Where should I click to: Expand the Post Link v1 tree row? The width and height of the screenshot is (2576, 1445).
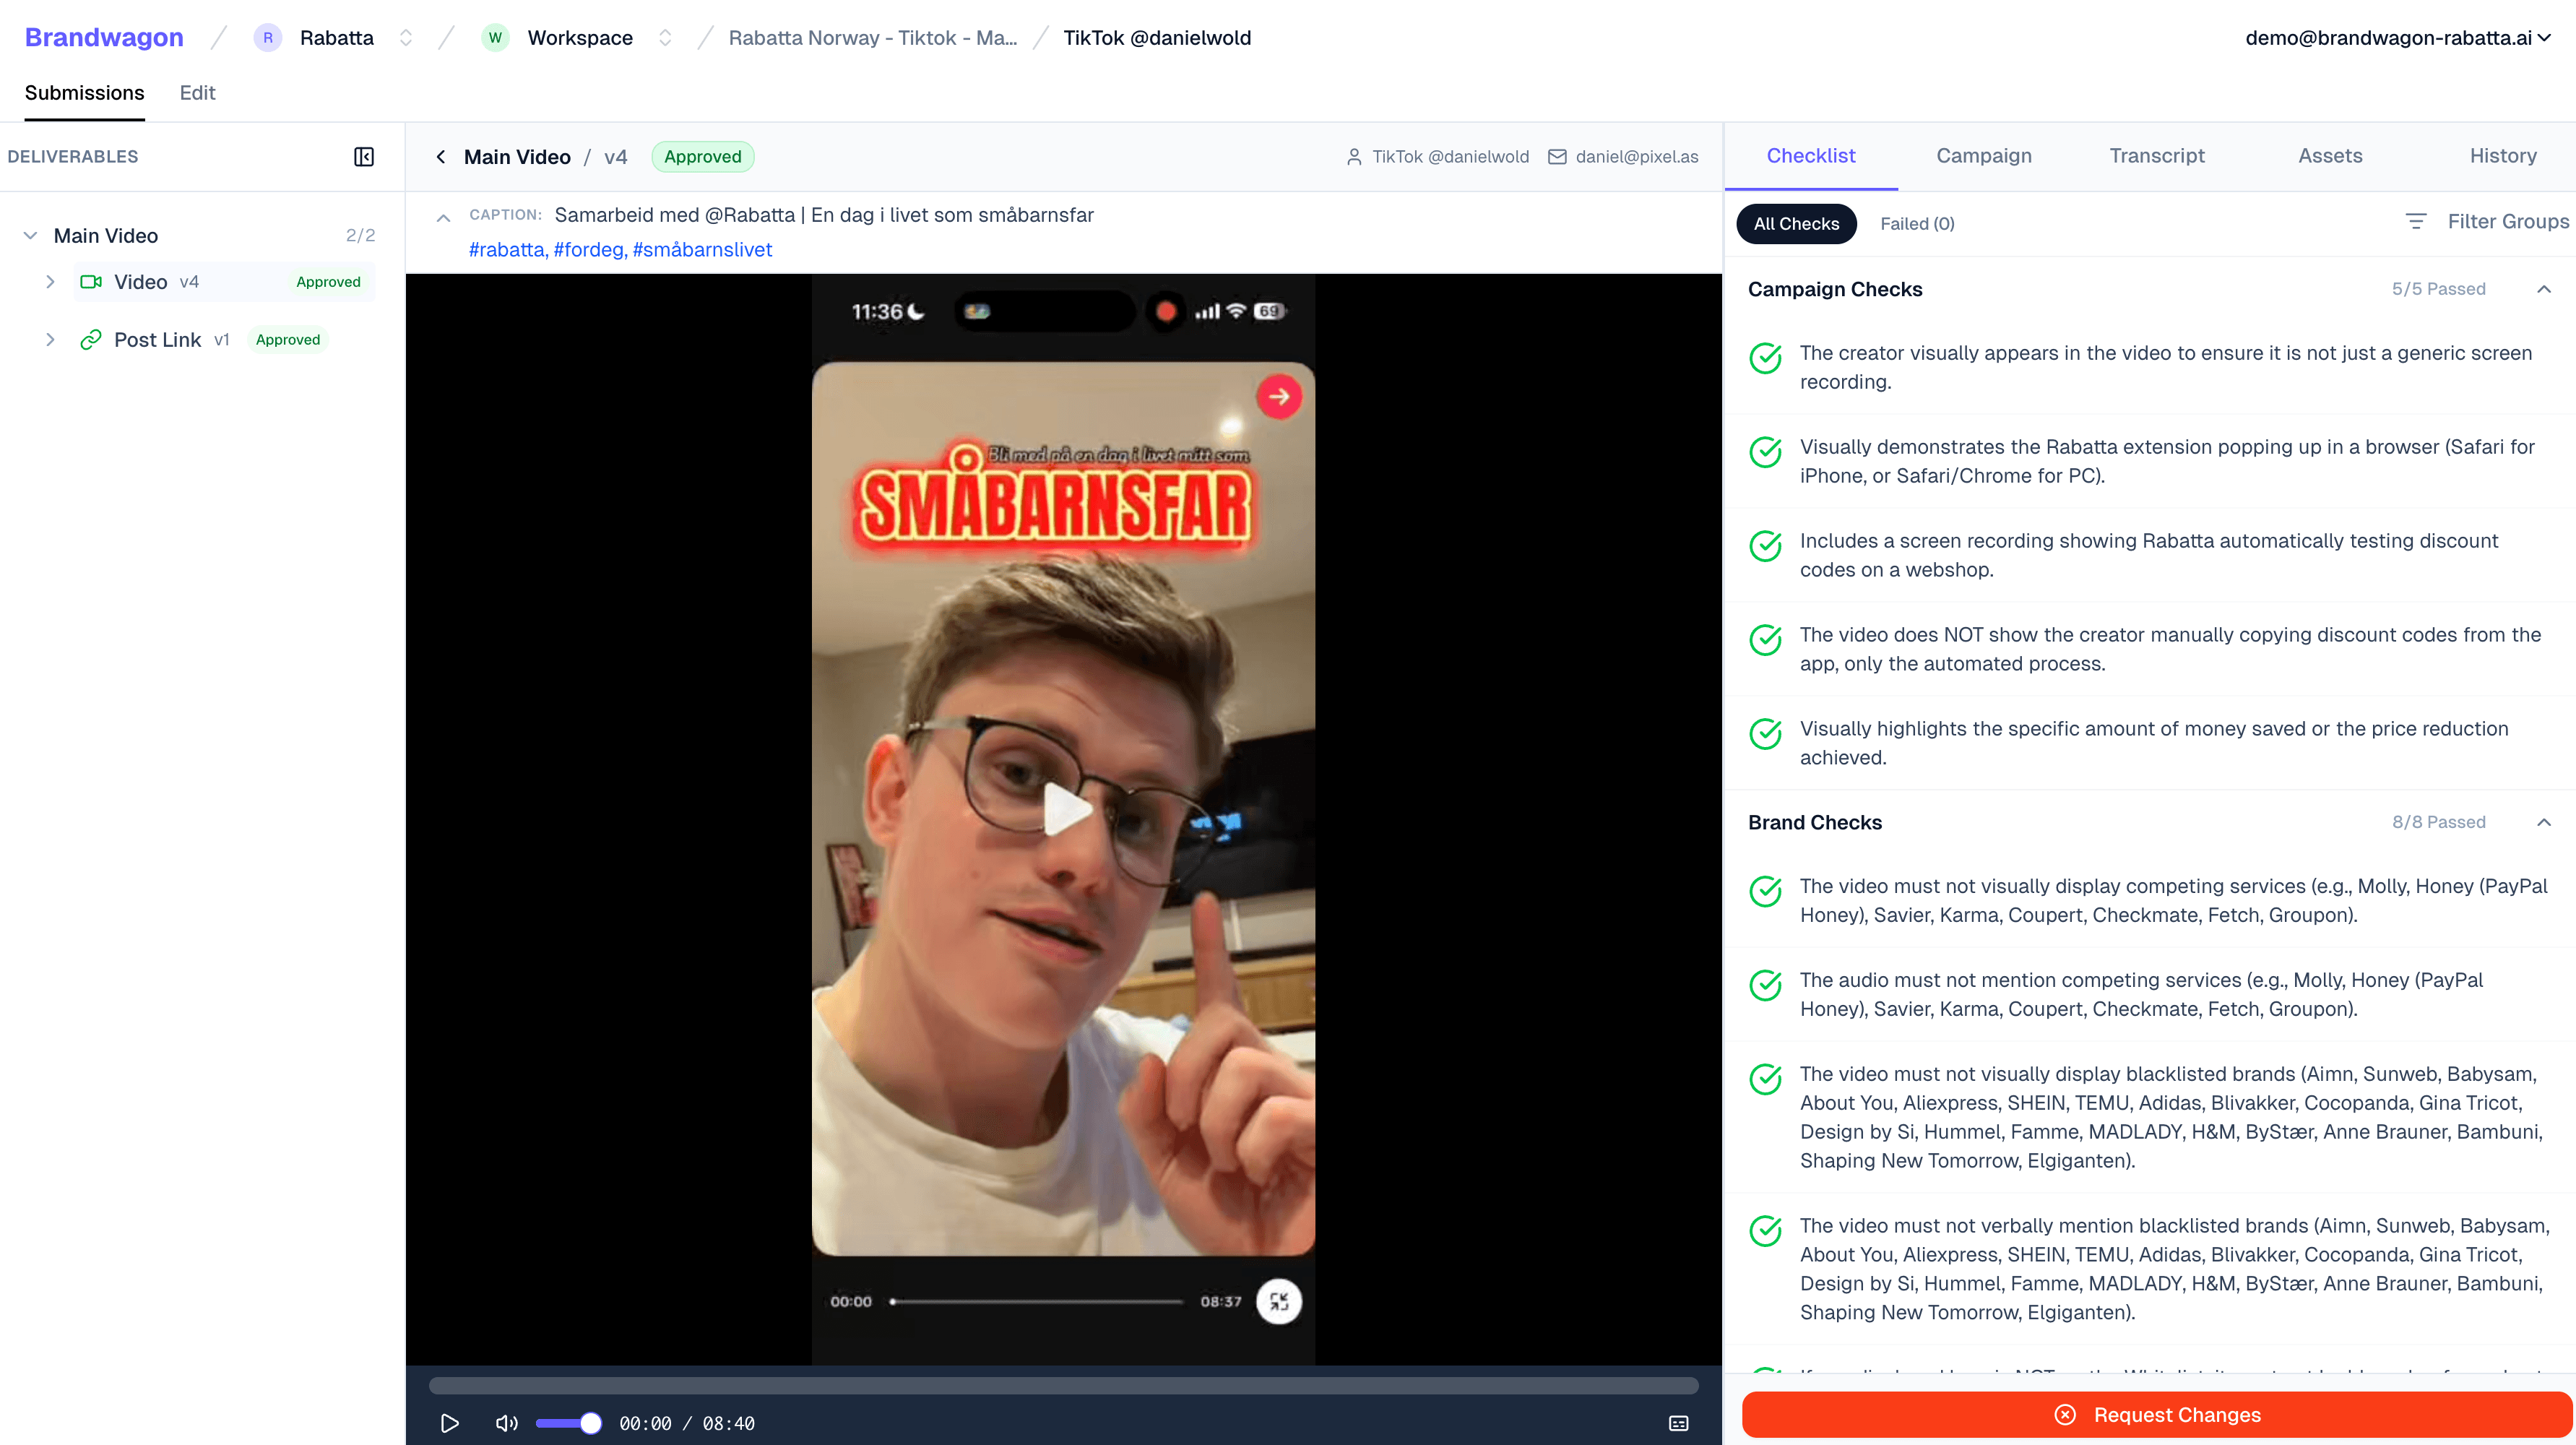[x=50, y=340]
